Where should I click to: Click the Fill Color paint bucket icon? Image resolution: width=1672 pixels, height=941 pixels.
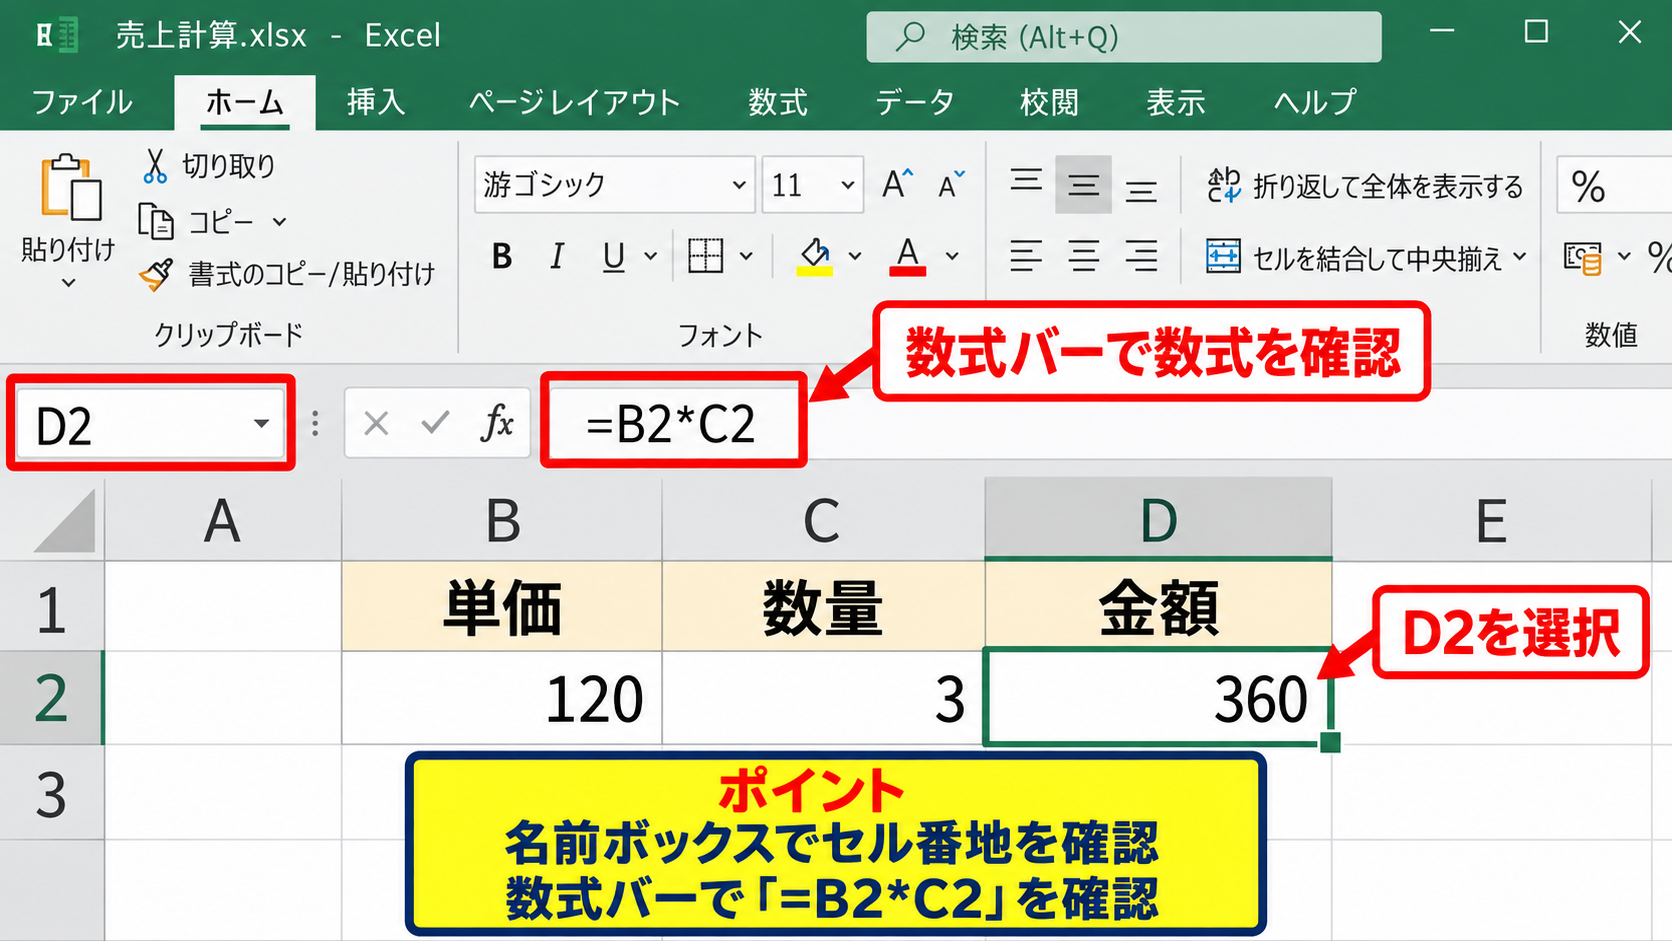coord(815,256)
